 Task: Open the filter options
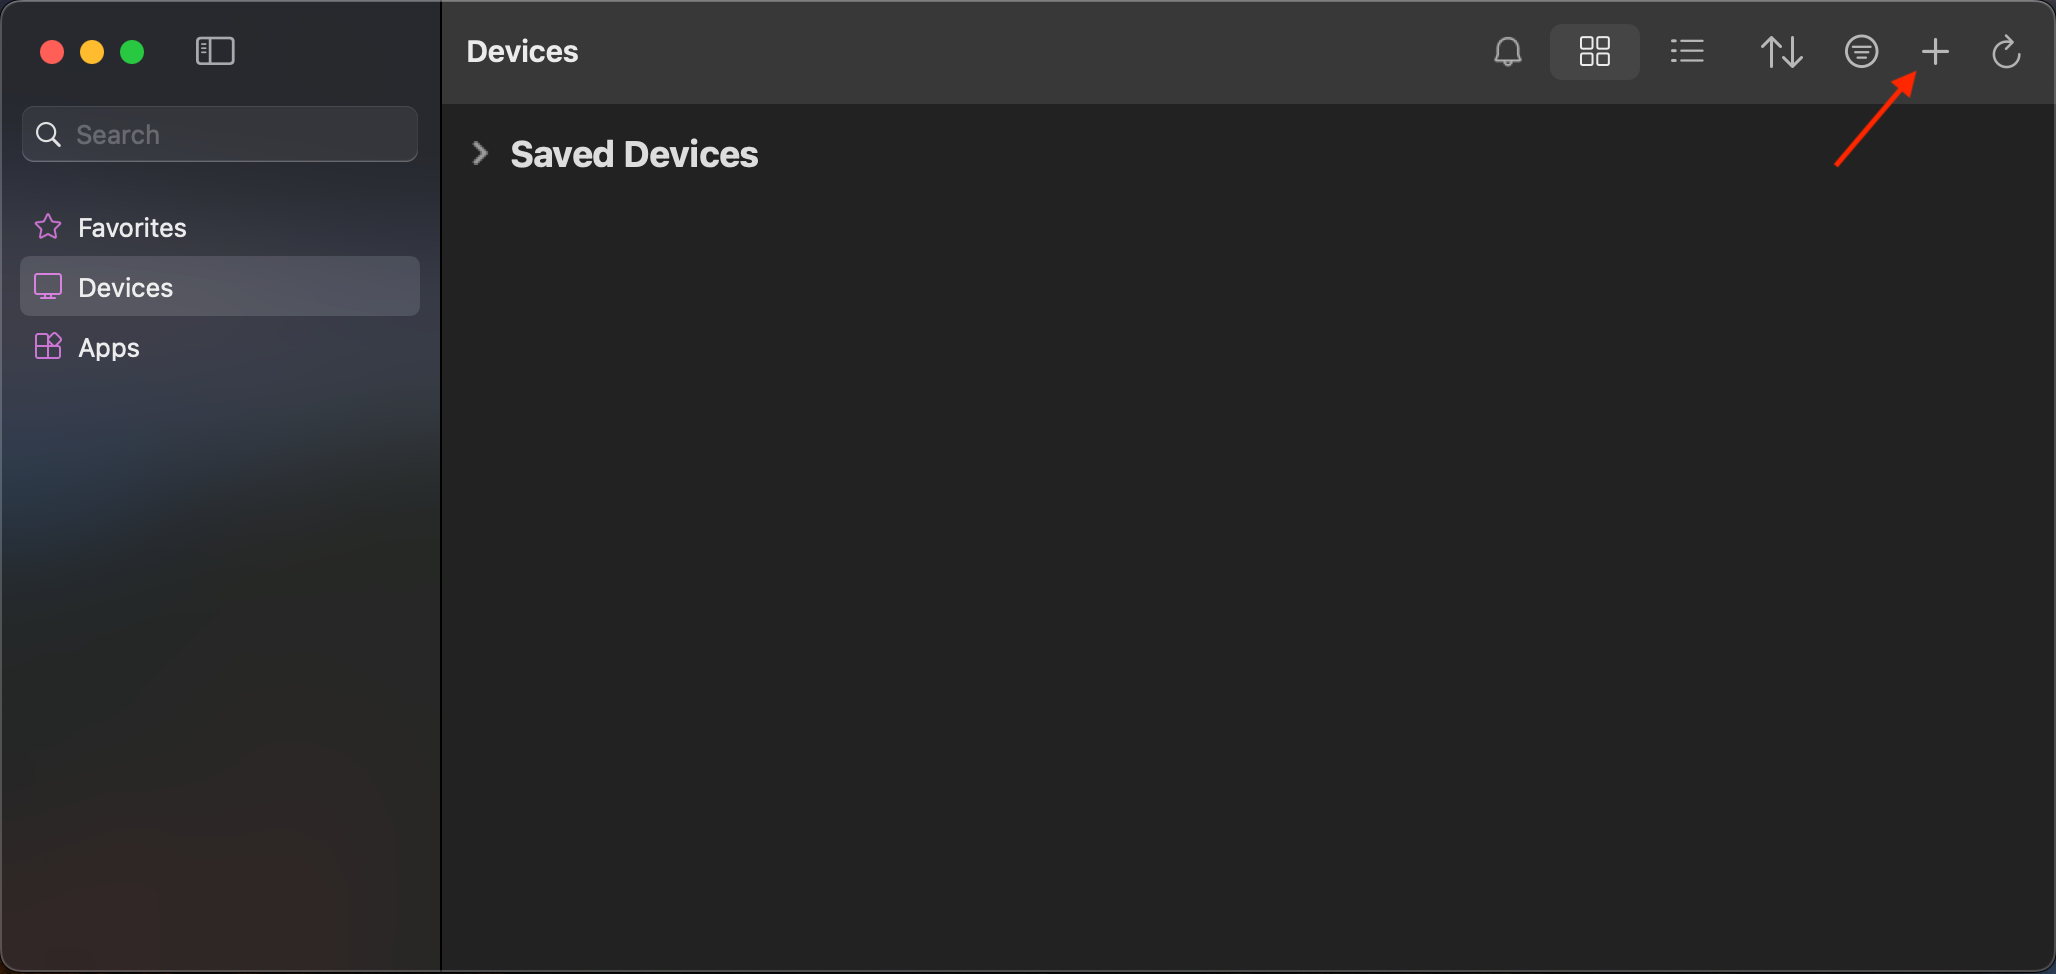pyautogui.click(x=1861, y=52)
